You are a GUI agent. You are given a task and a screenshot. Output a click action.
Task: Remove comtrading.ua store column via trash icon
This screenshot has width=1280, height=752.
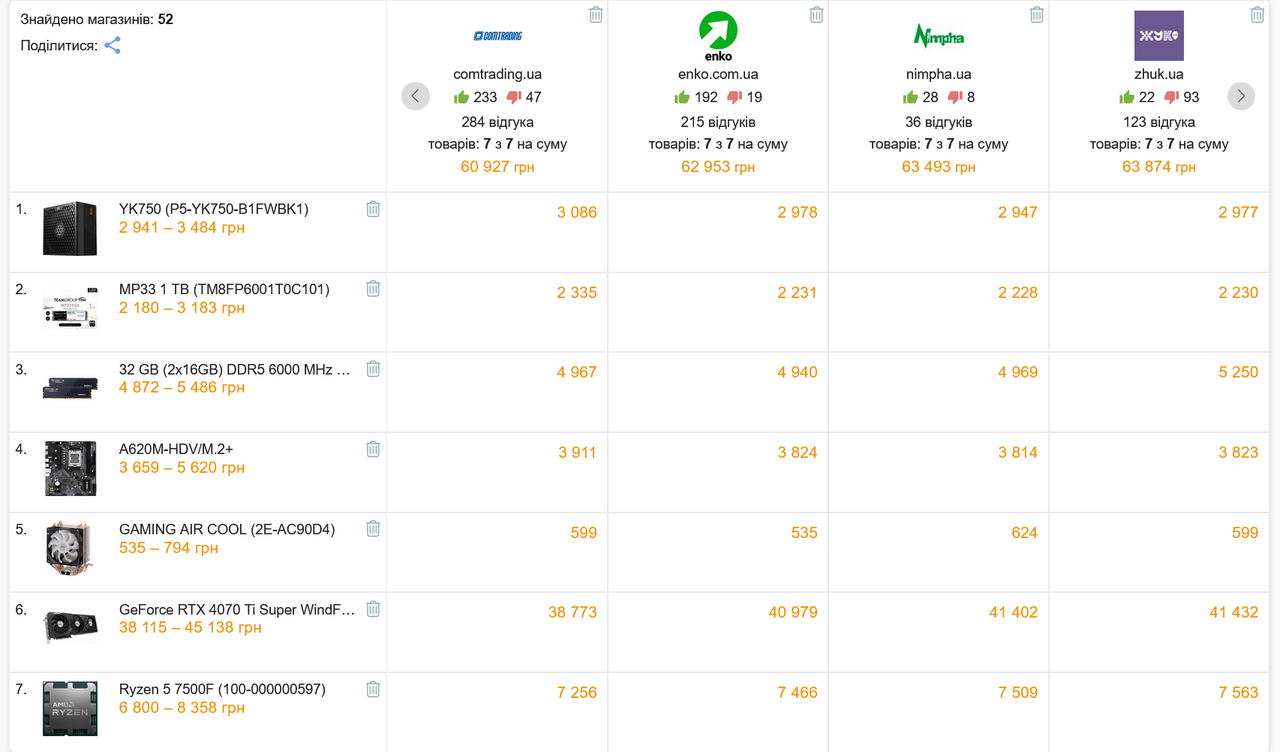pyautogui.click(x=596, y=14)
